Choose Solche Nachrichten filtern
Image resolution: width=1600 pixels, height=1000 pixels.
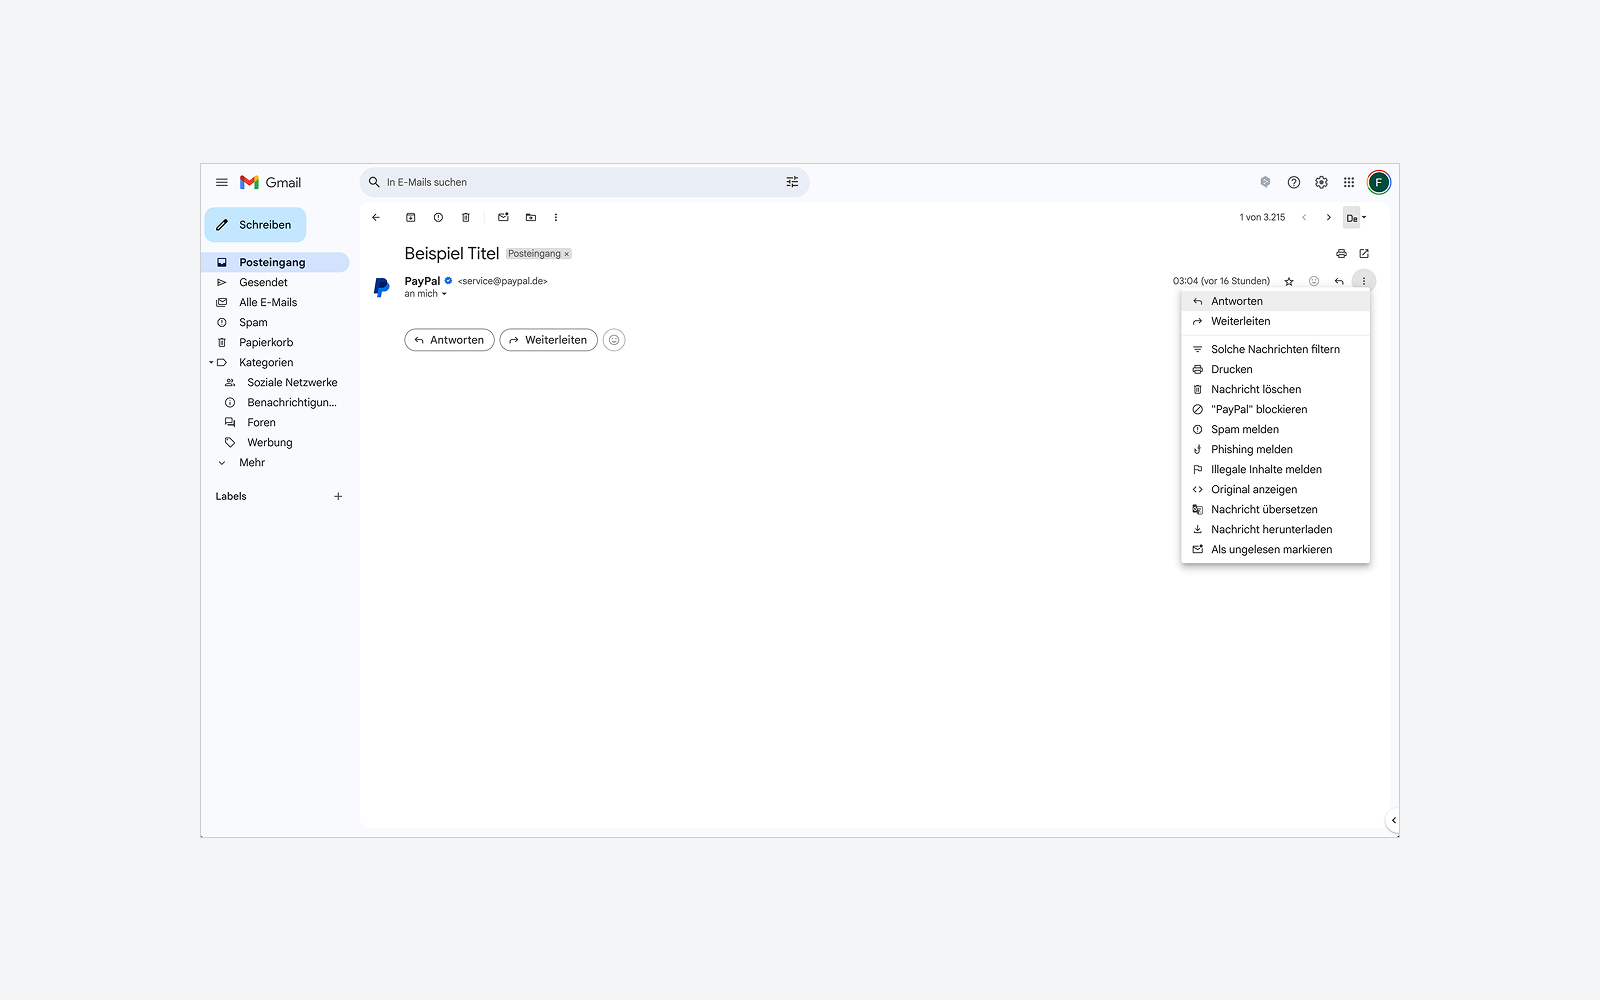click(x=1275, y=349)
